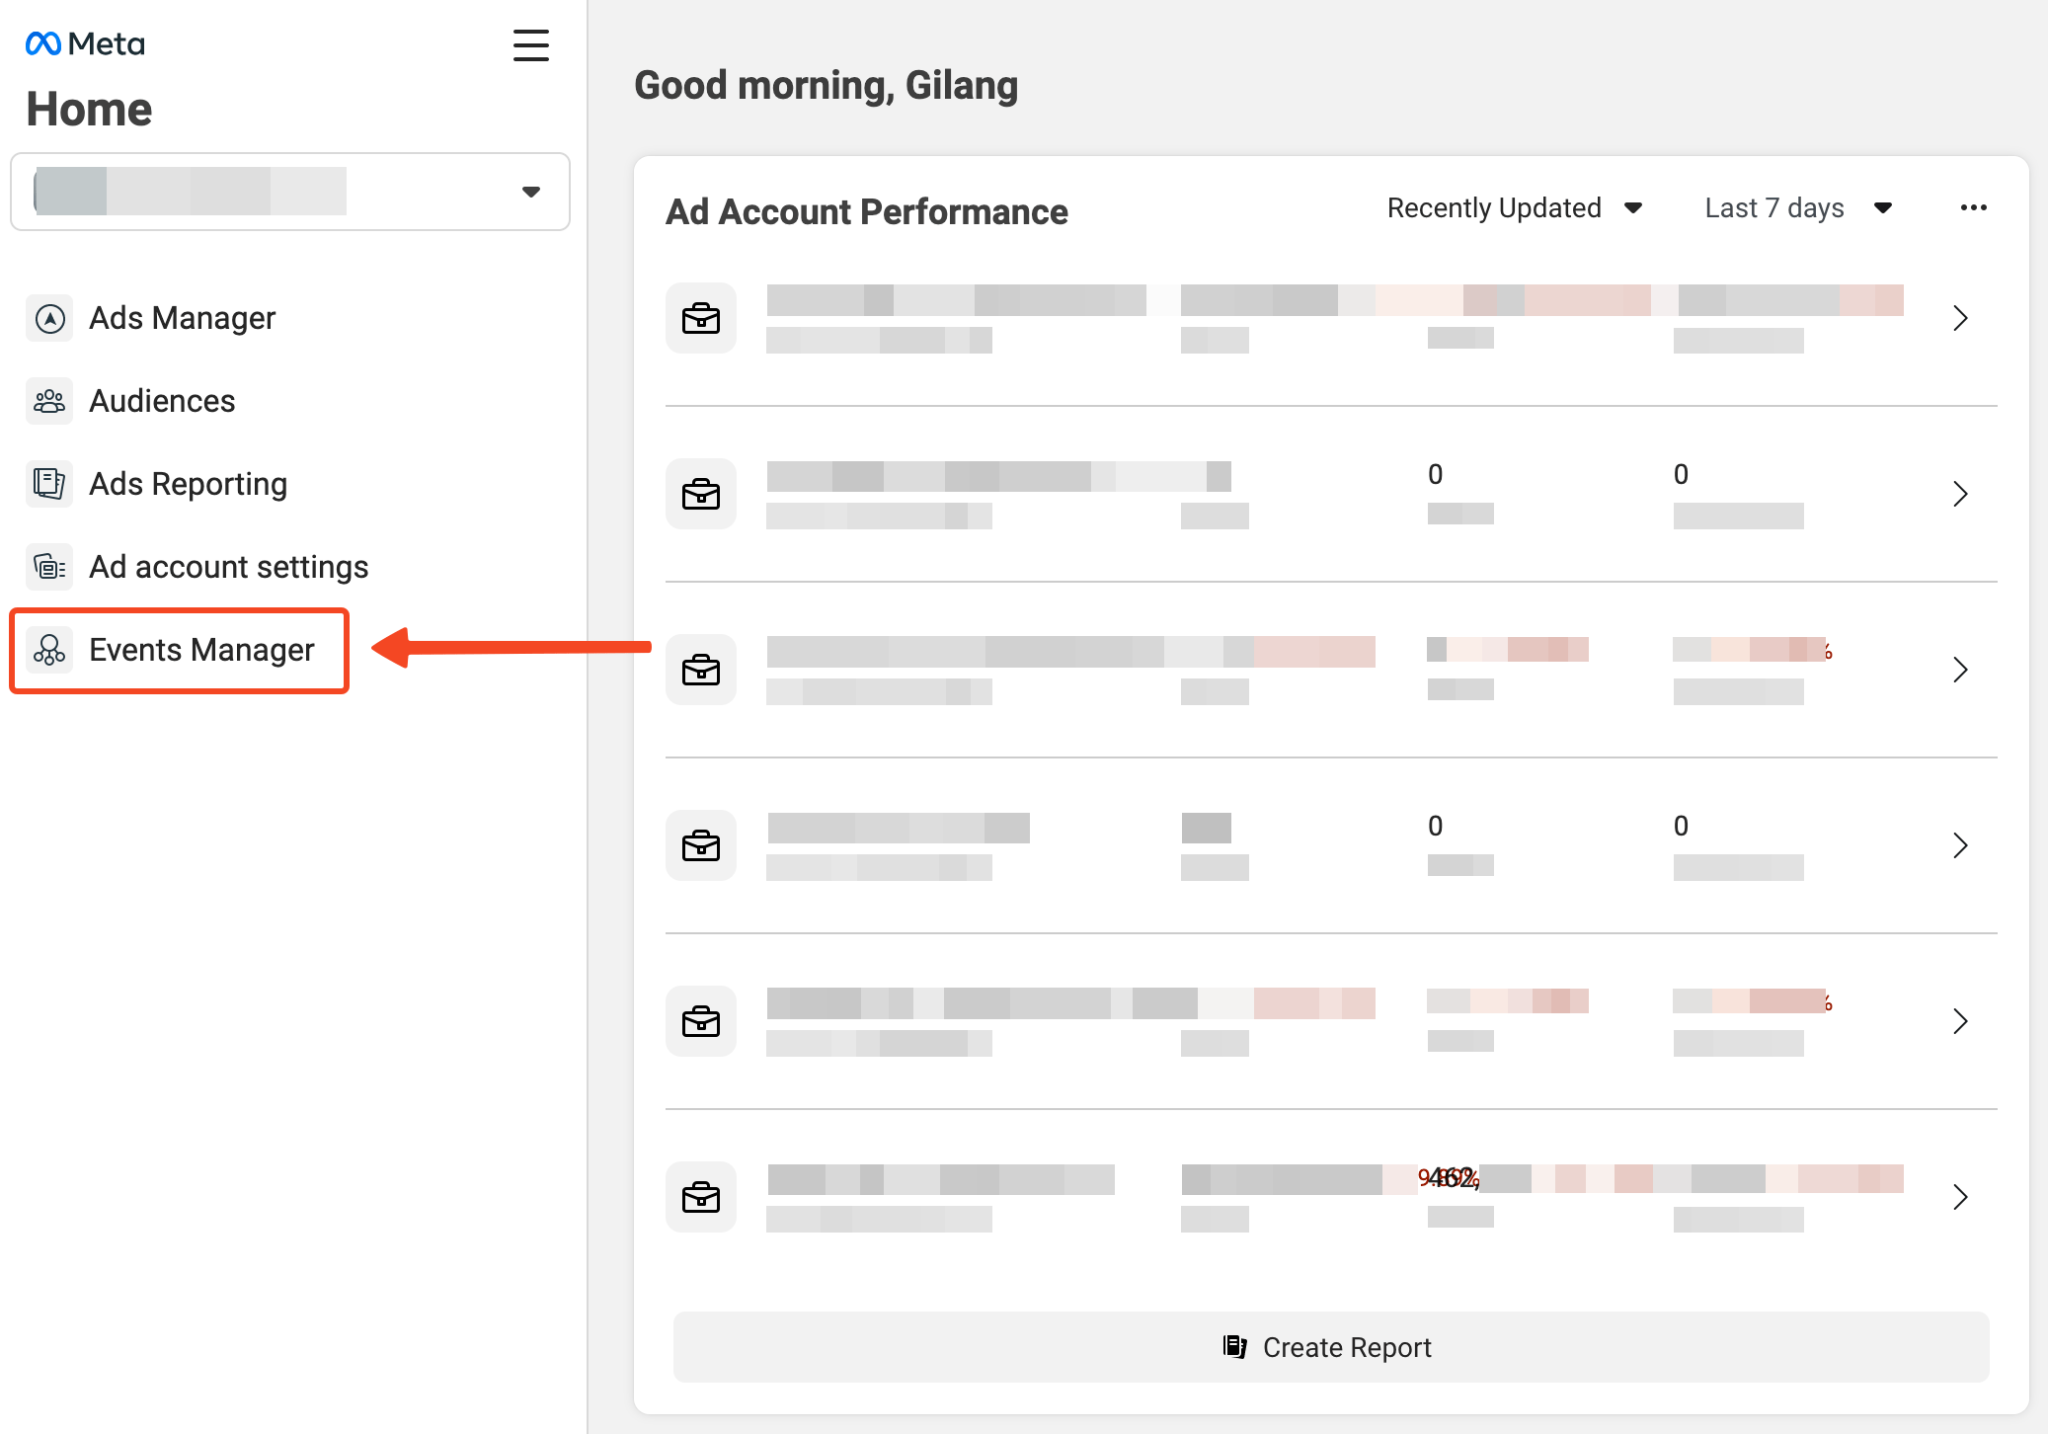Open the Ad Account Performance overflow menu

coord(1973,207)
